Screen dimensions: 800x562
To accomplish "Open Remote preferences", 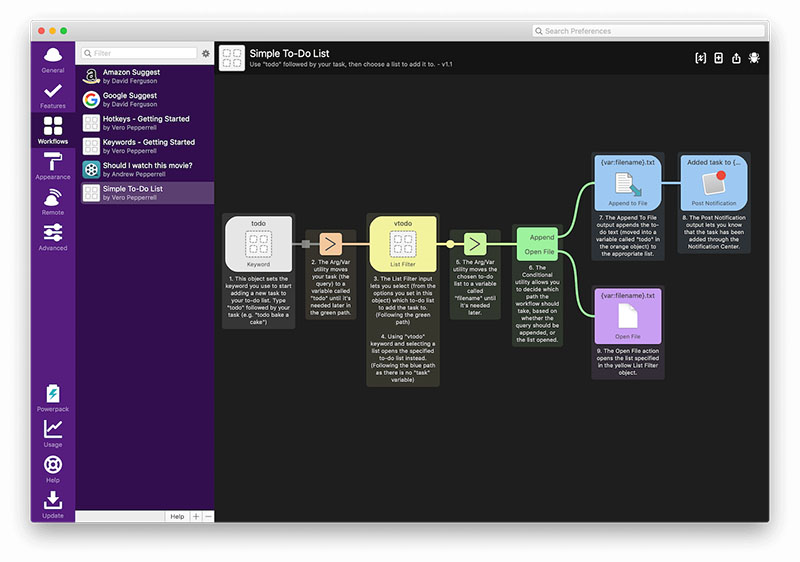I will pyautogui.click(x=53, y=202).
